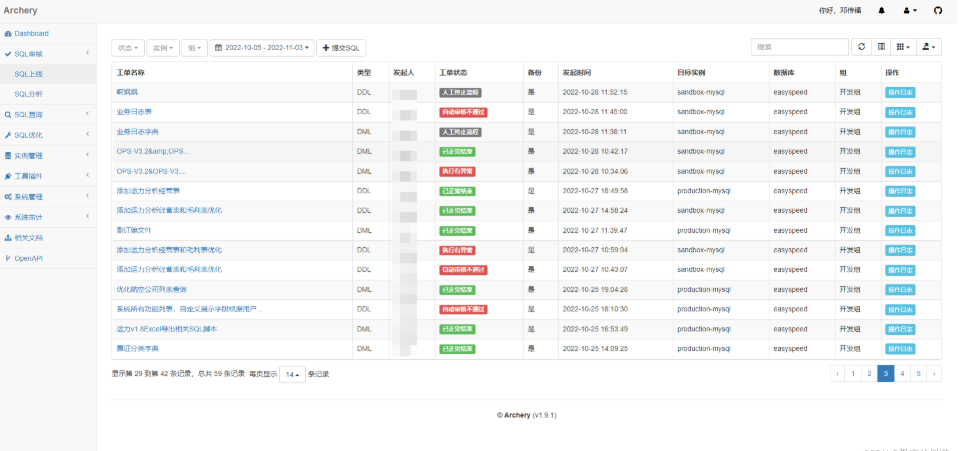966x451 pixels.
Task: Open 操作日志 for the 2022-10-28 11:45:00 row
Action: click(x=900, y=112)
